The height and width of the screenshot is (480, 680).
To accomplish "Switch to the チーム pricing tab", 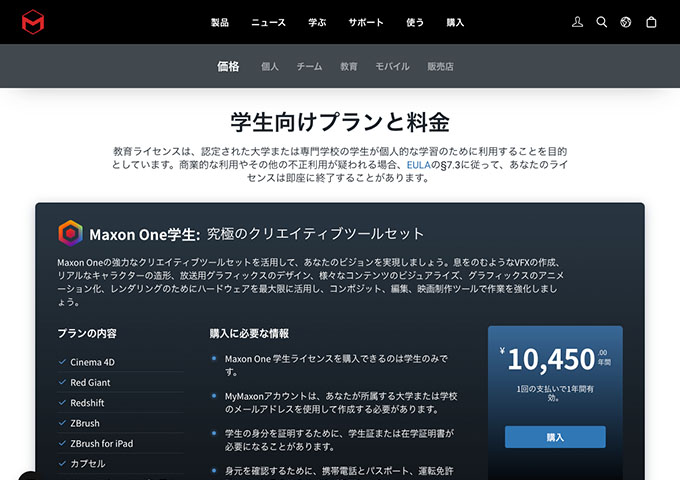I will point(309,67).
